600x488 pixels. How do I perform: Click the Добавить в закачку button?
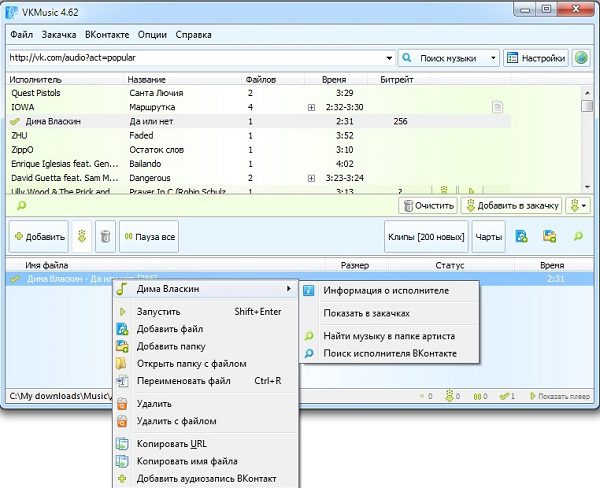(512, 206)
